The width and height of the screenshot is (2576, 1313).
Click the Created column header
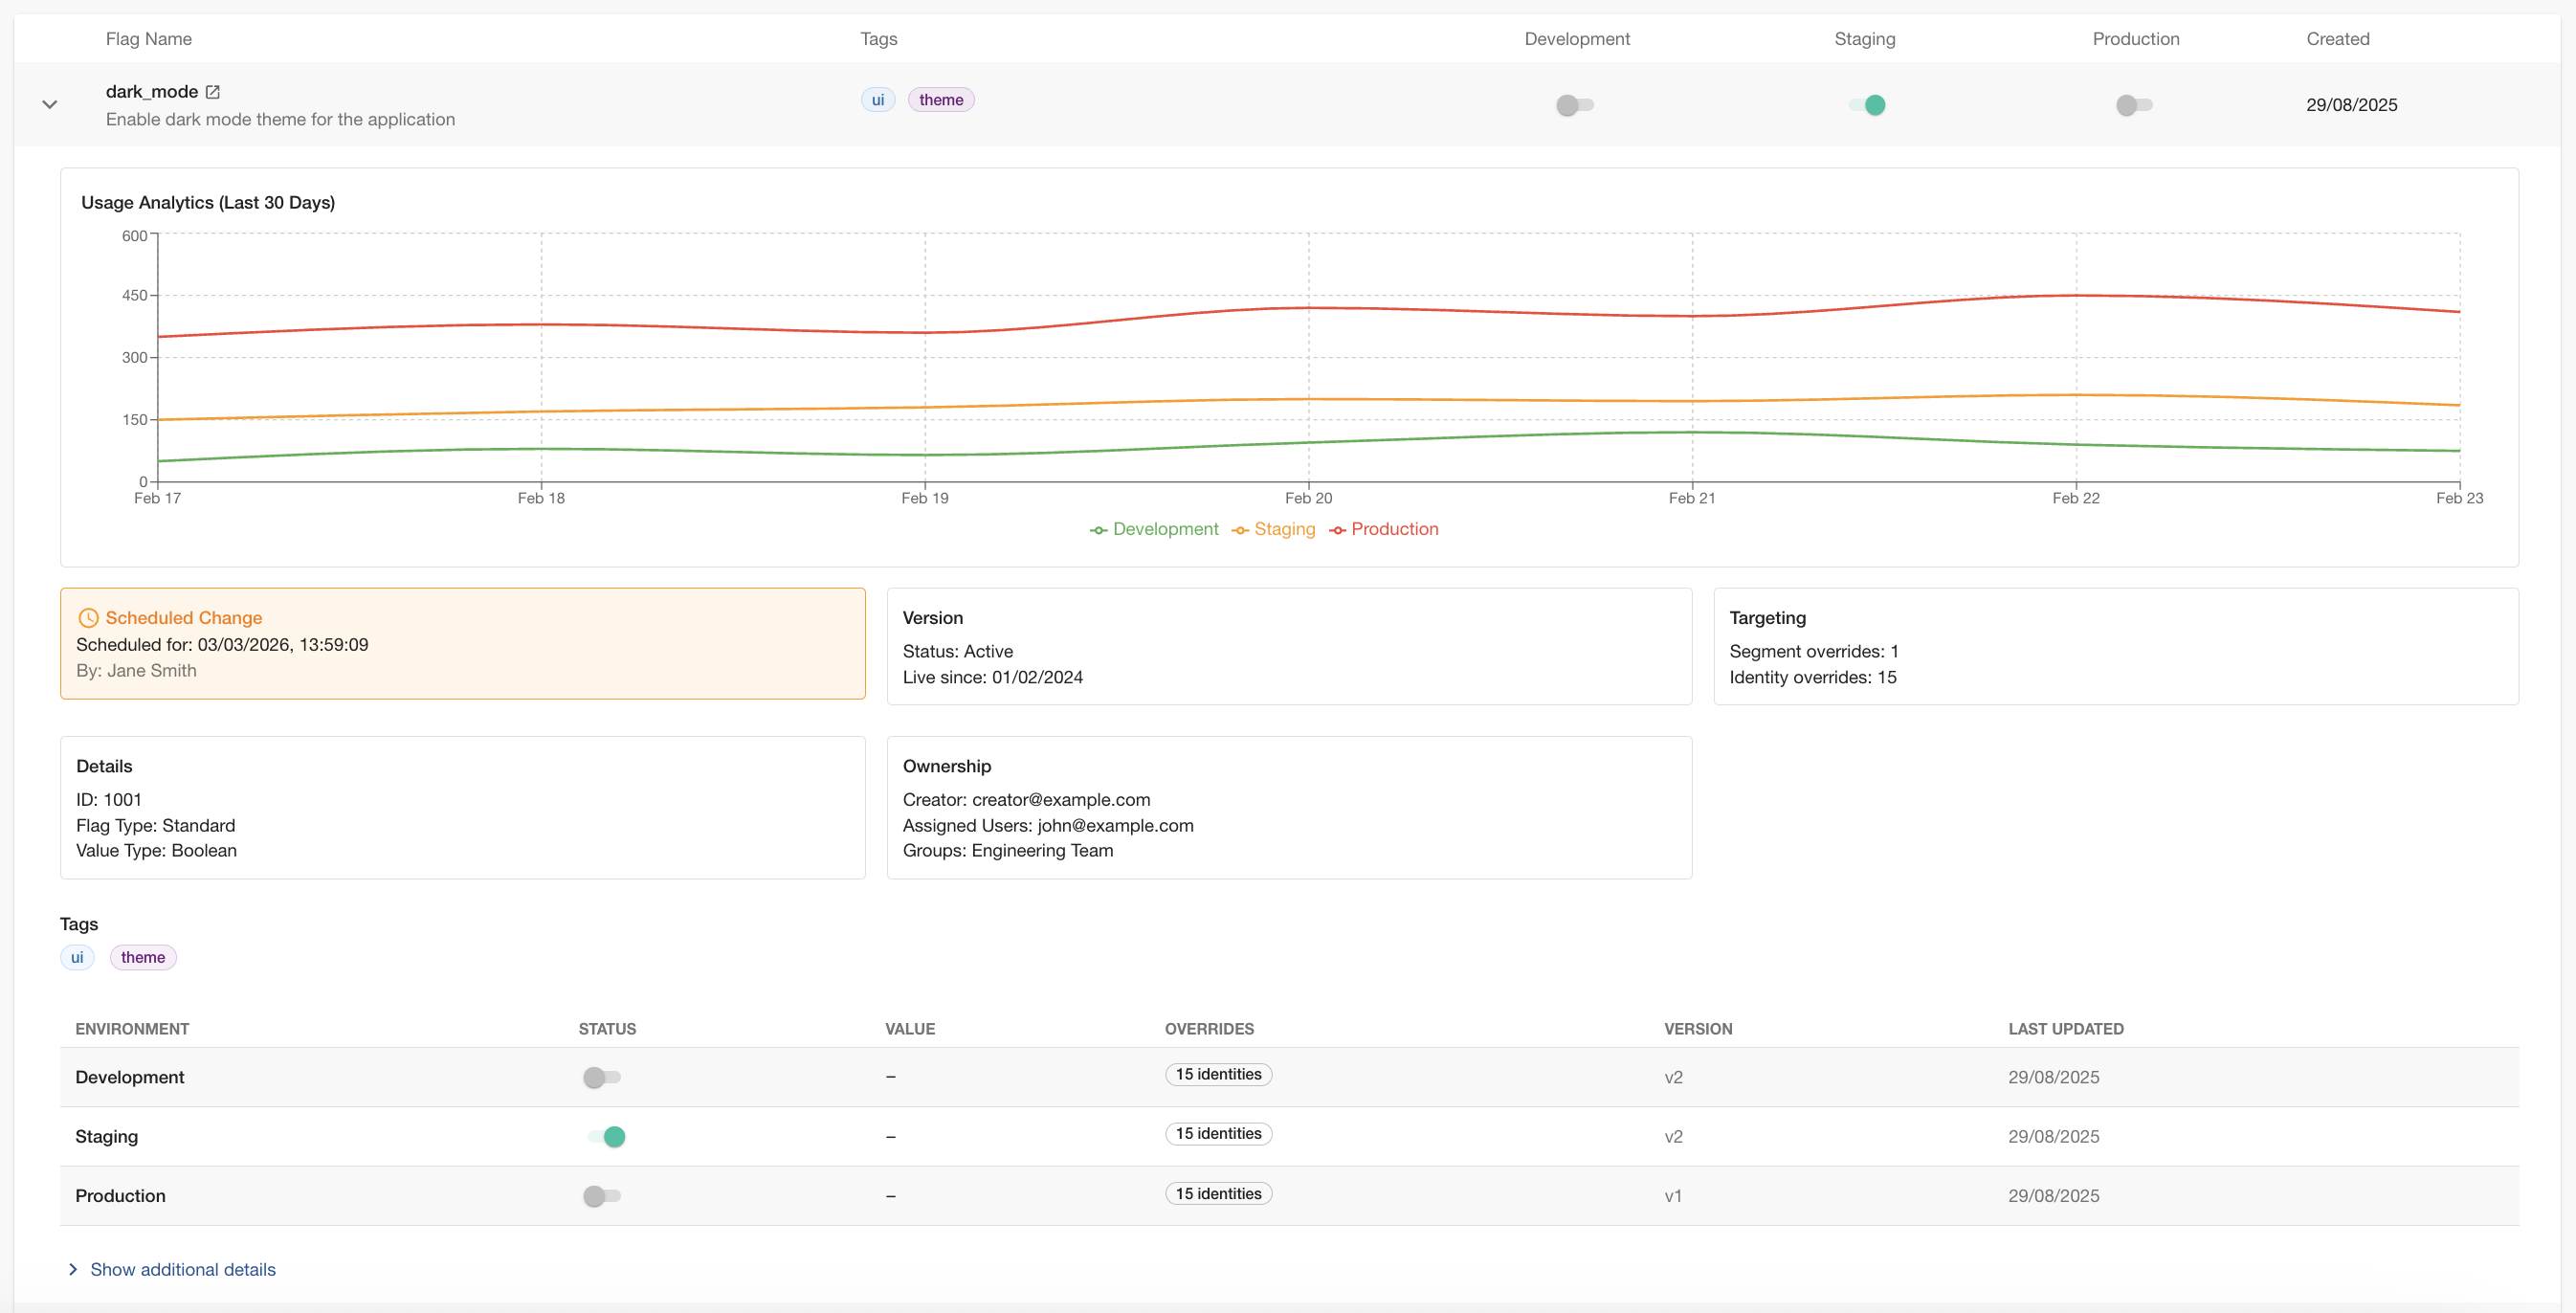(x=2338, y=38)
